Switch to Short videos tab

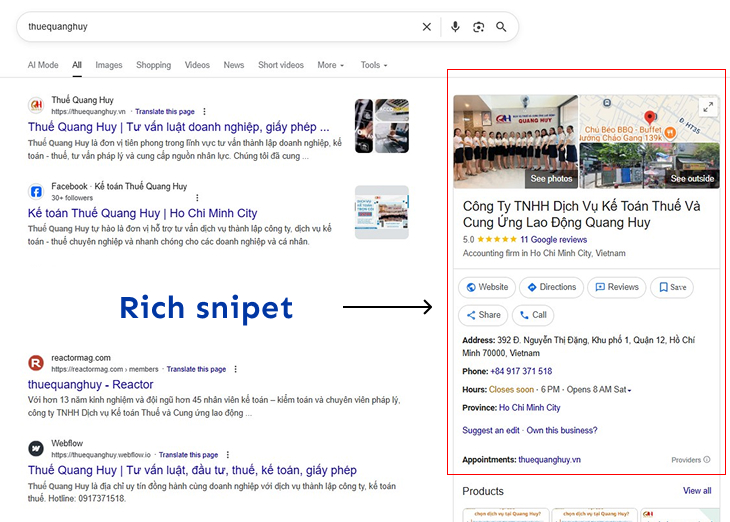tap(281, 65)
